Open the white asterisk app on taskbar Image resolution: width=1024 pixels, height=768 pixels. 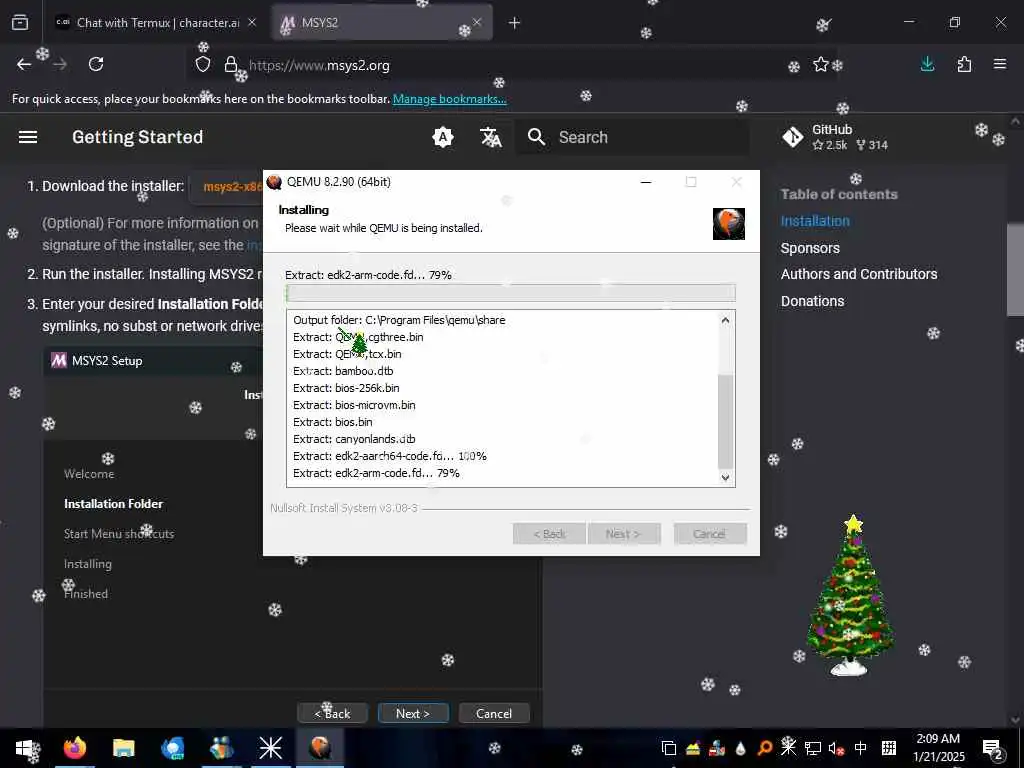tap(270, 748)
